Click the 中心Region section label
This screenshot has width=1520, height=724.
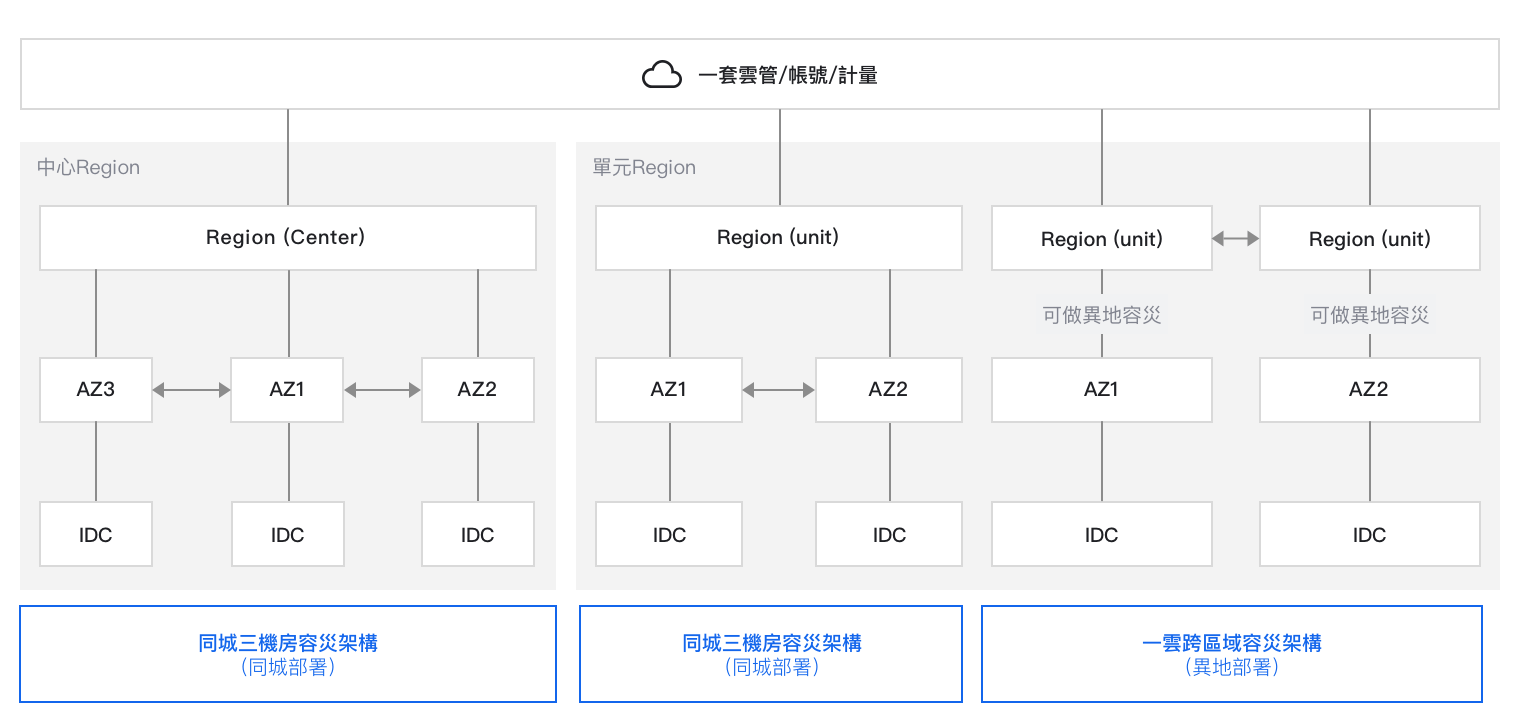point(88,167)
